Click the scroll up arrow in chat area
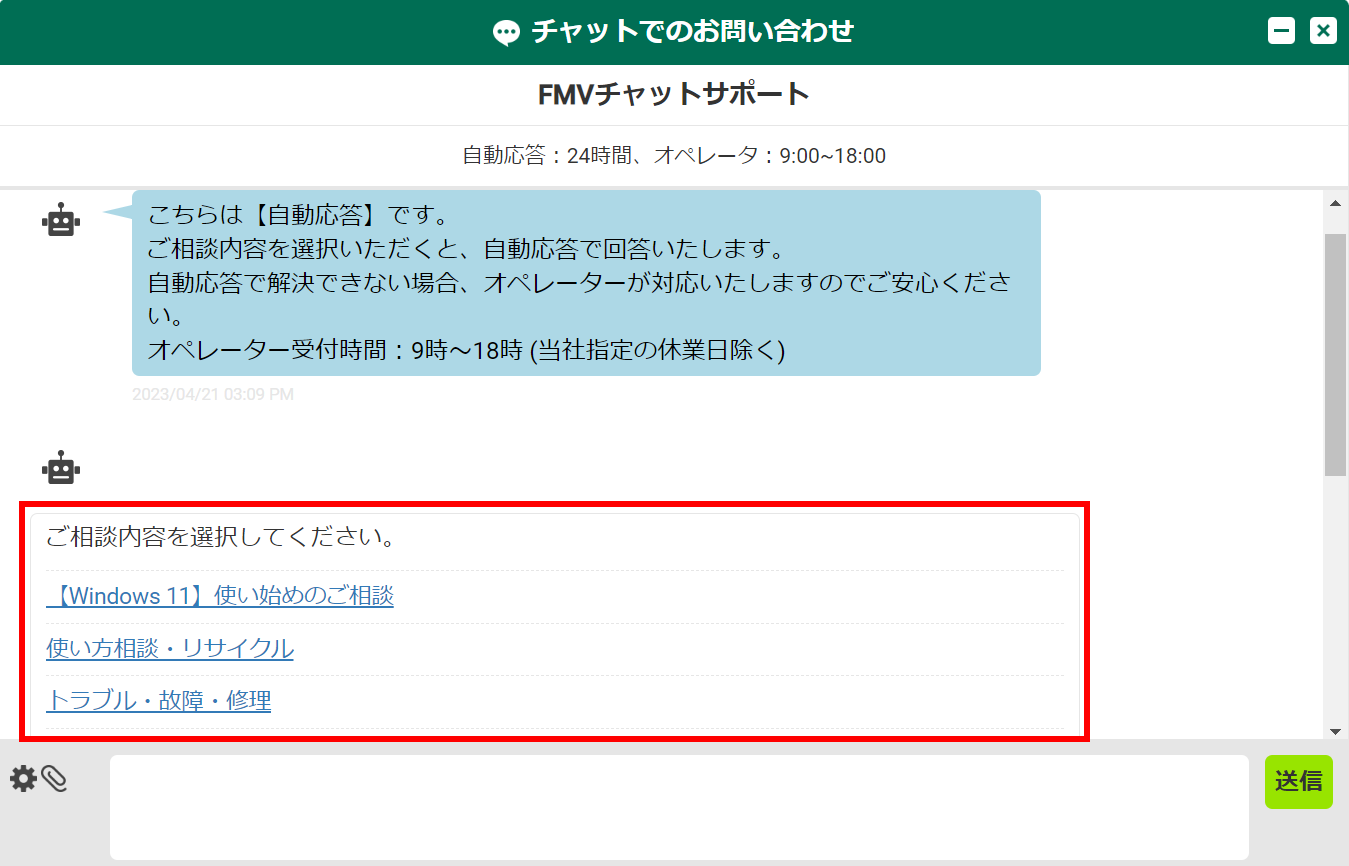Viewport: 1349px width, 866px height. 1335,203
